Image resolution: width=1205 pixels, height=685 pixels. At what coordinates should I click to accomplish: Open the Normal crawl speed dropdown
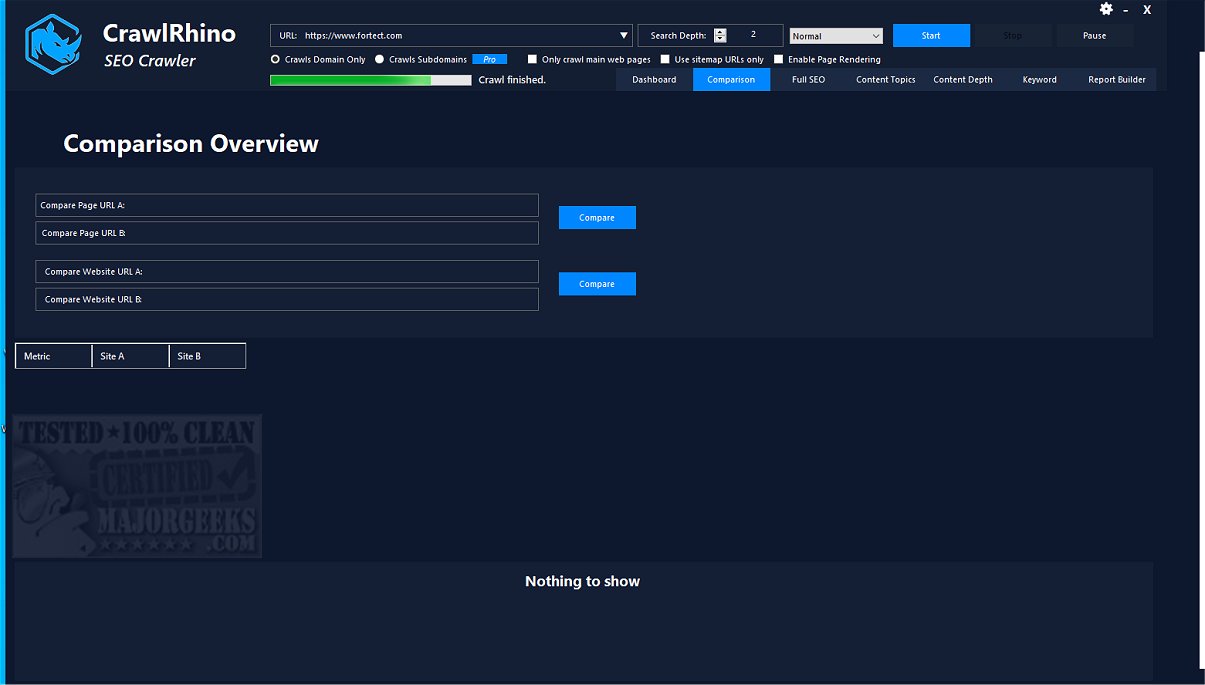[x=836, y=36]
